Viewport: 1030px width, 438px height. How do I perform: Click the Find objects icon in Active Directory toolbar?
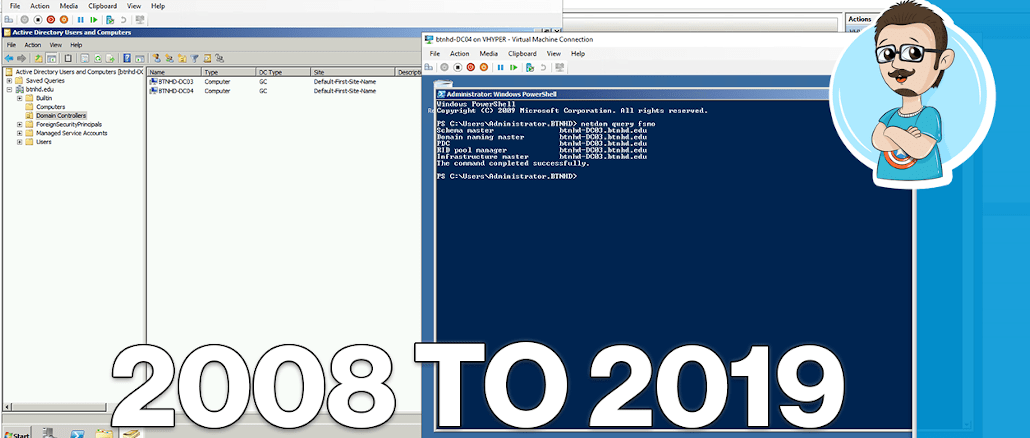(x=207, y=58)
